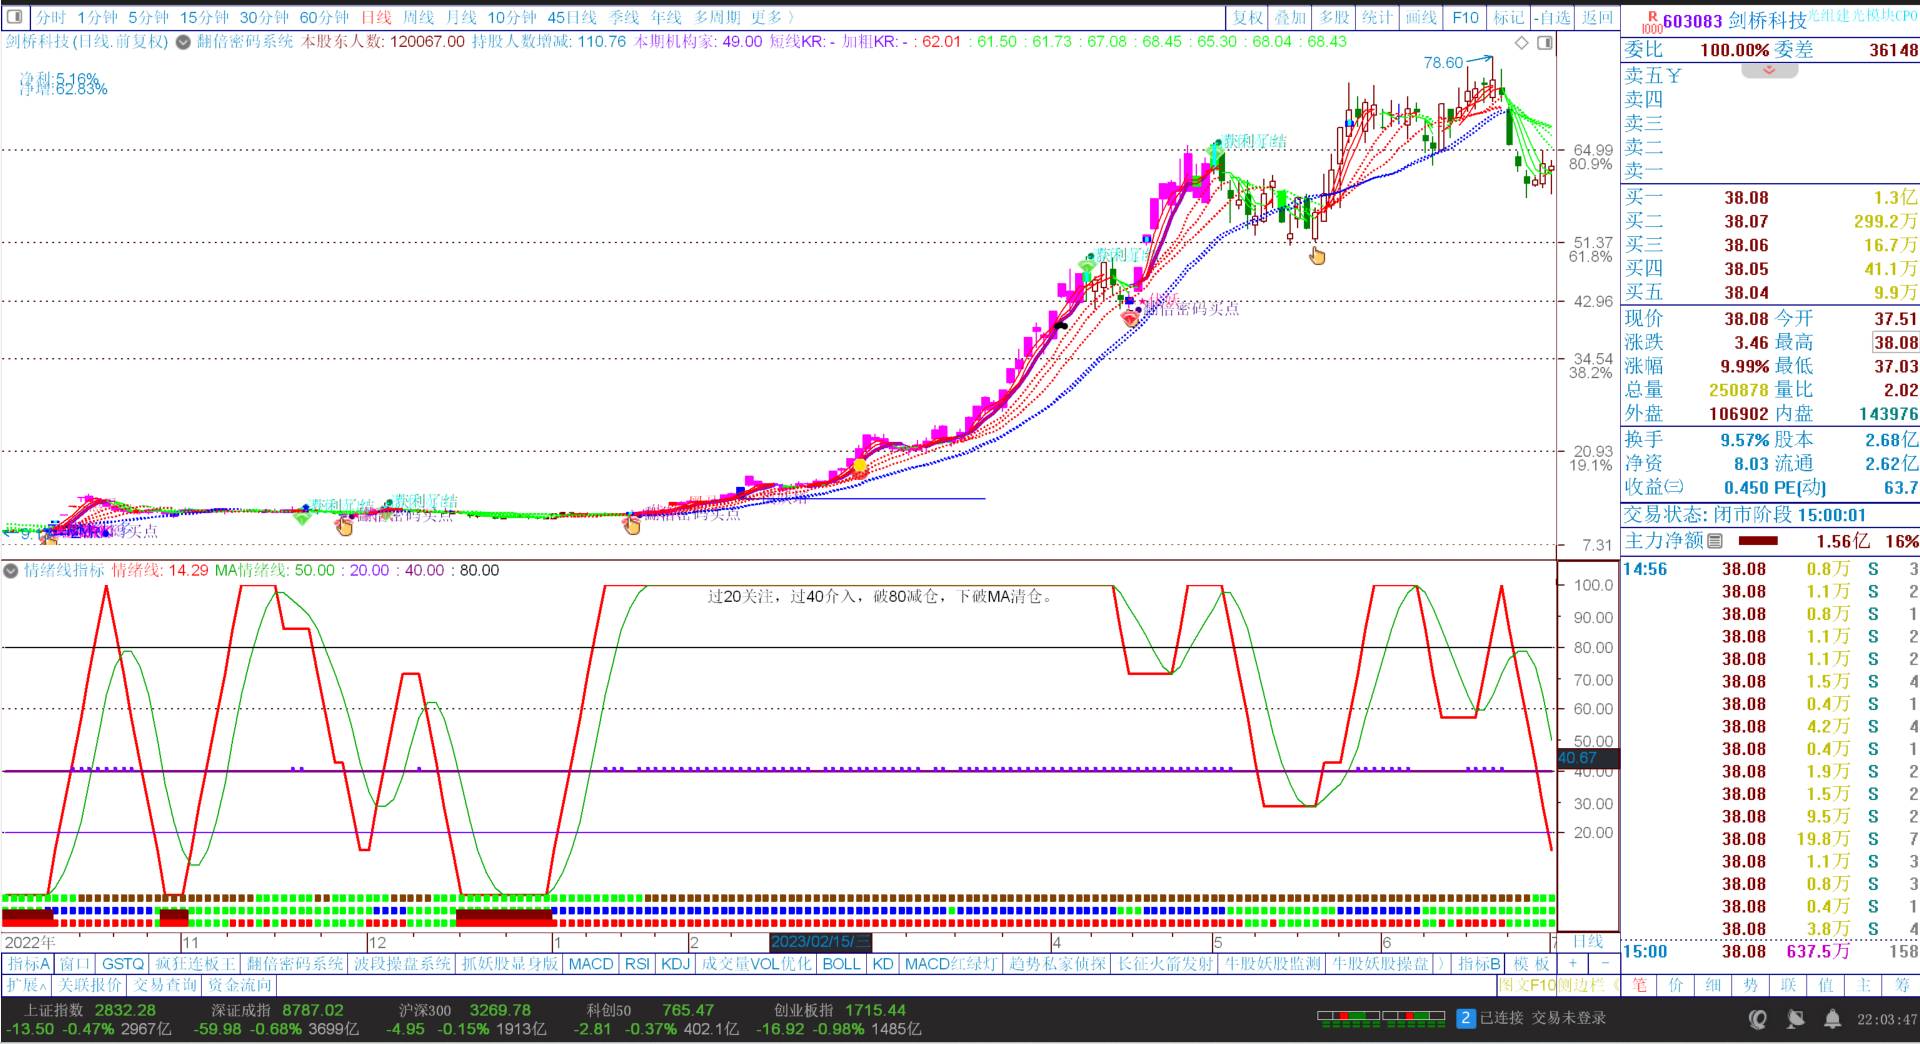The width and height of the screenshot is (1920, 1044).
Task: Open the 主力净额 detail list icon
Action: pyautogui.click(x=1715, y=541)
